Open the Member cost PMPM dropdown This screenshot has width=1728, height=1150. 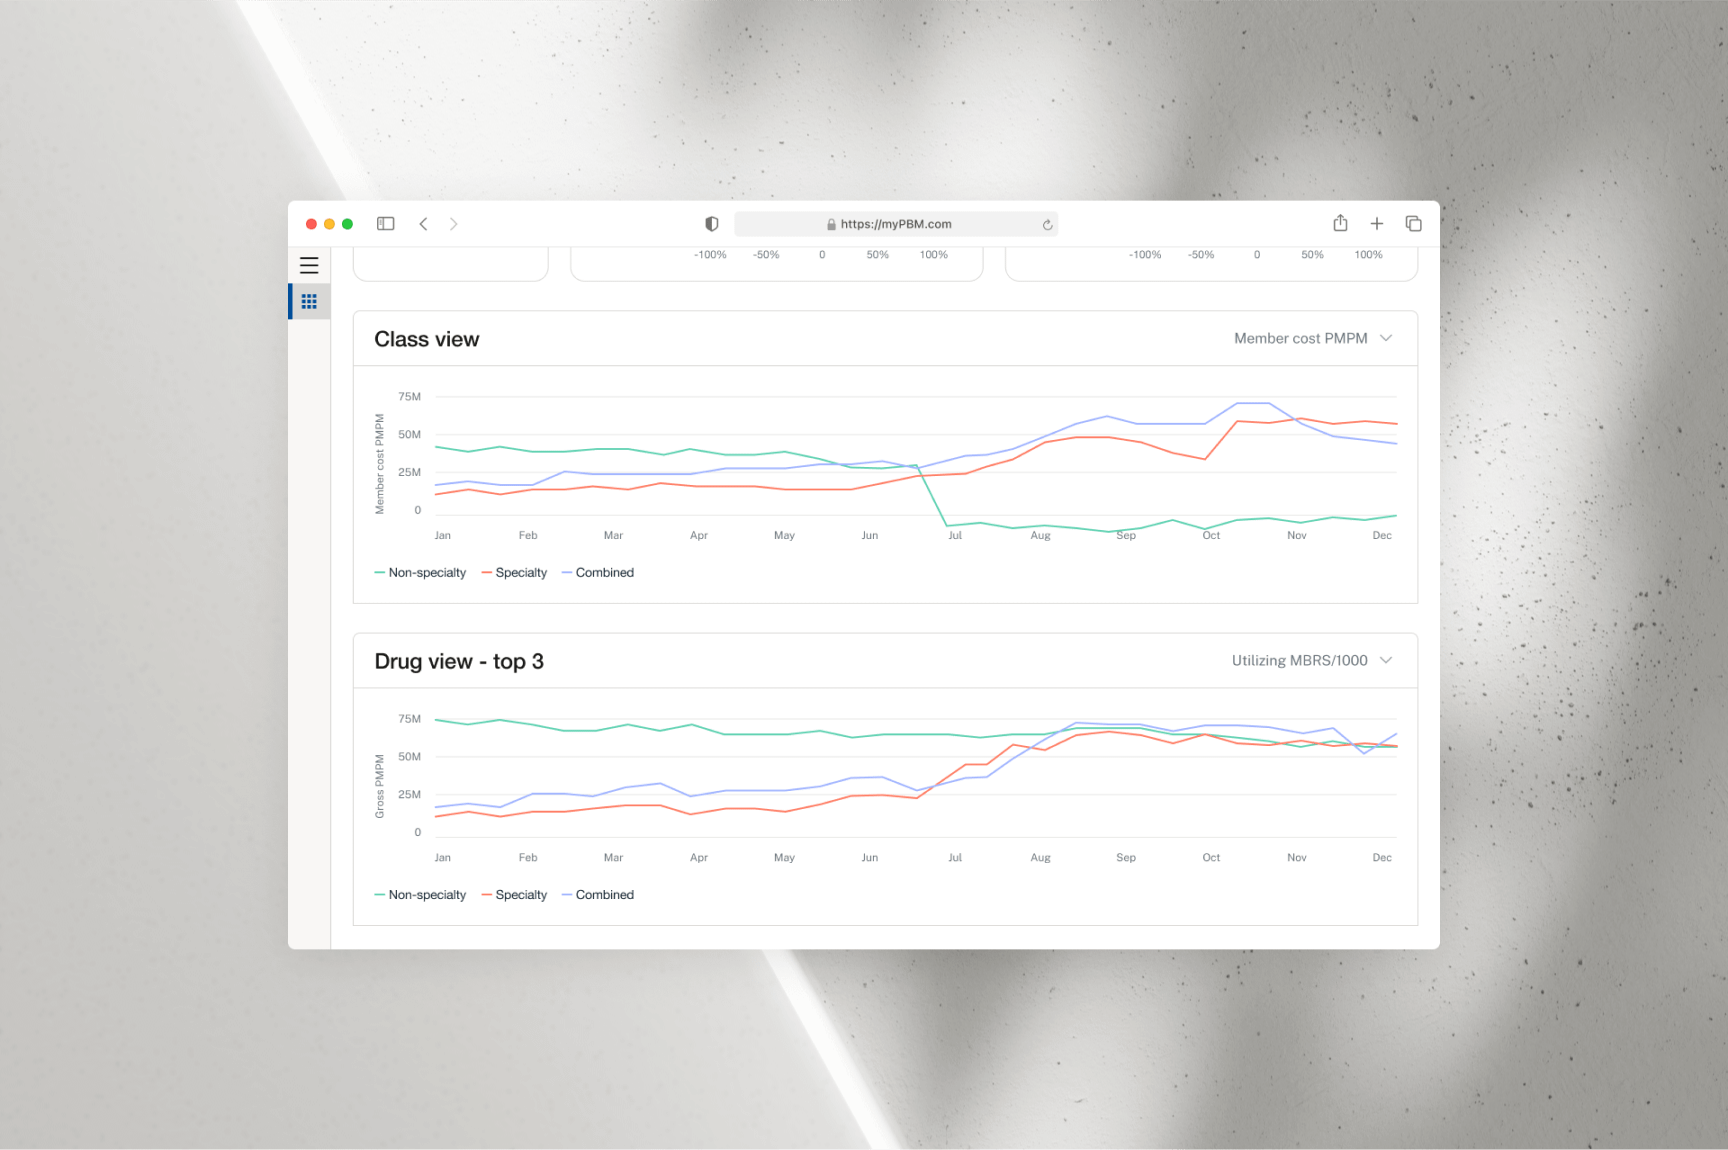tap(1300, 339)
